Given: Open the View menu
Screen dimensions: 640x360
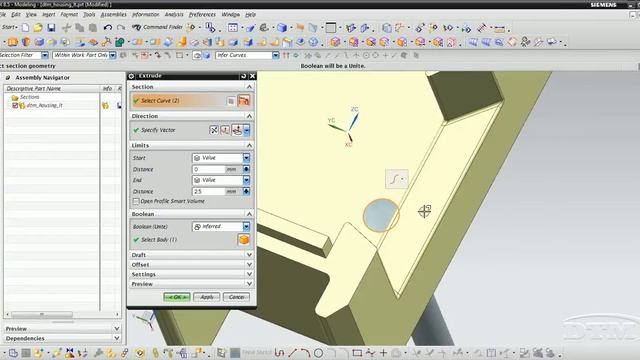Looking at the screenshot, I should pos(31,14).
